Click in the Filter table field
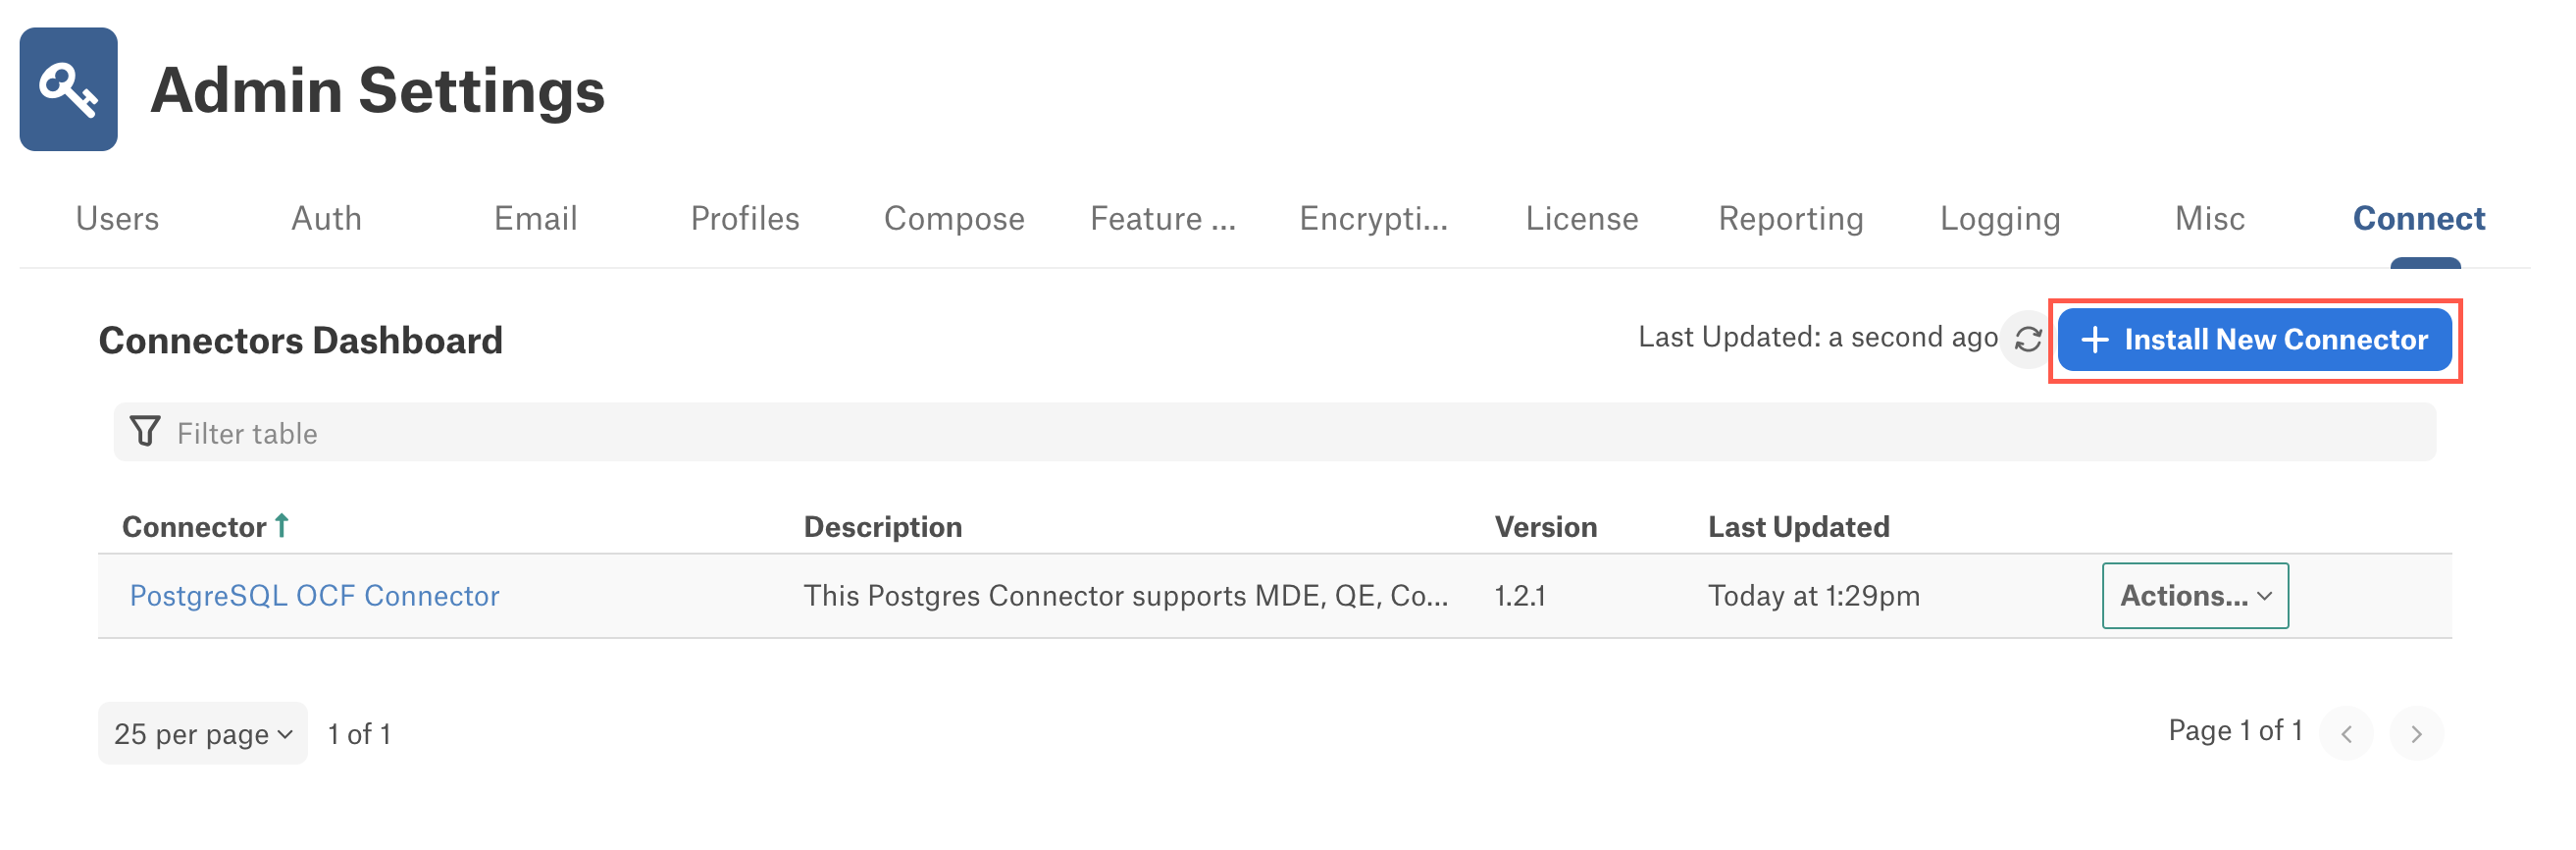 pos(1274,432)
